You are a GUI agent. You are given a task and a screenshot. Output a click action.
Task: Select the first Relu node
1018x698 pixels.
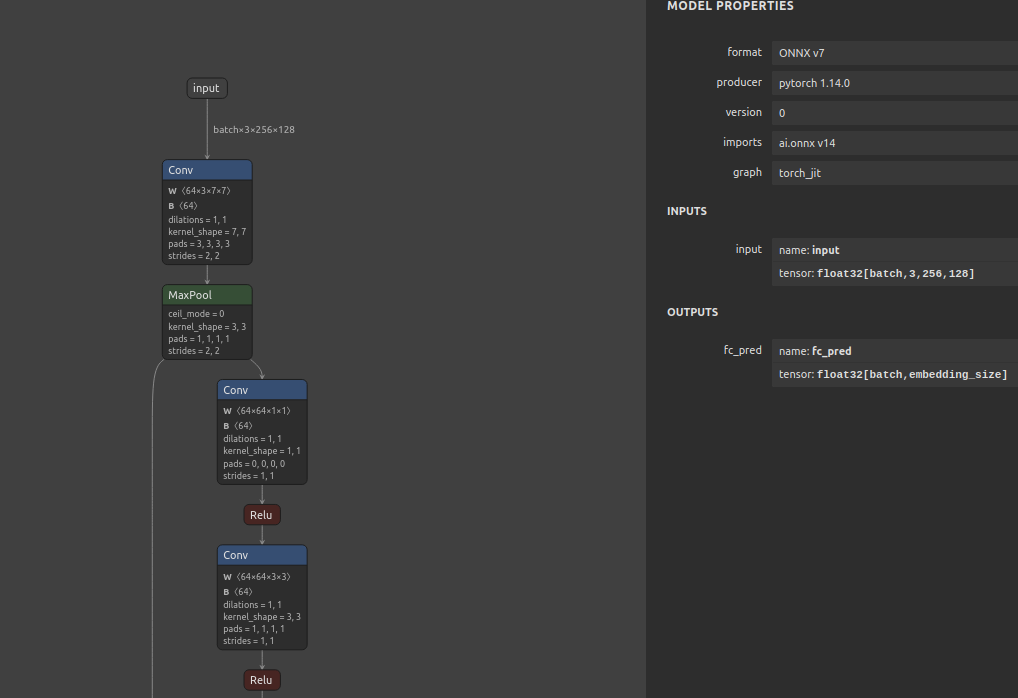[x=261, y=515]
